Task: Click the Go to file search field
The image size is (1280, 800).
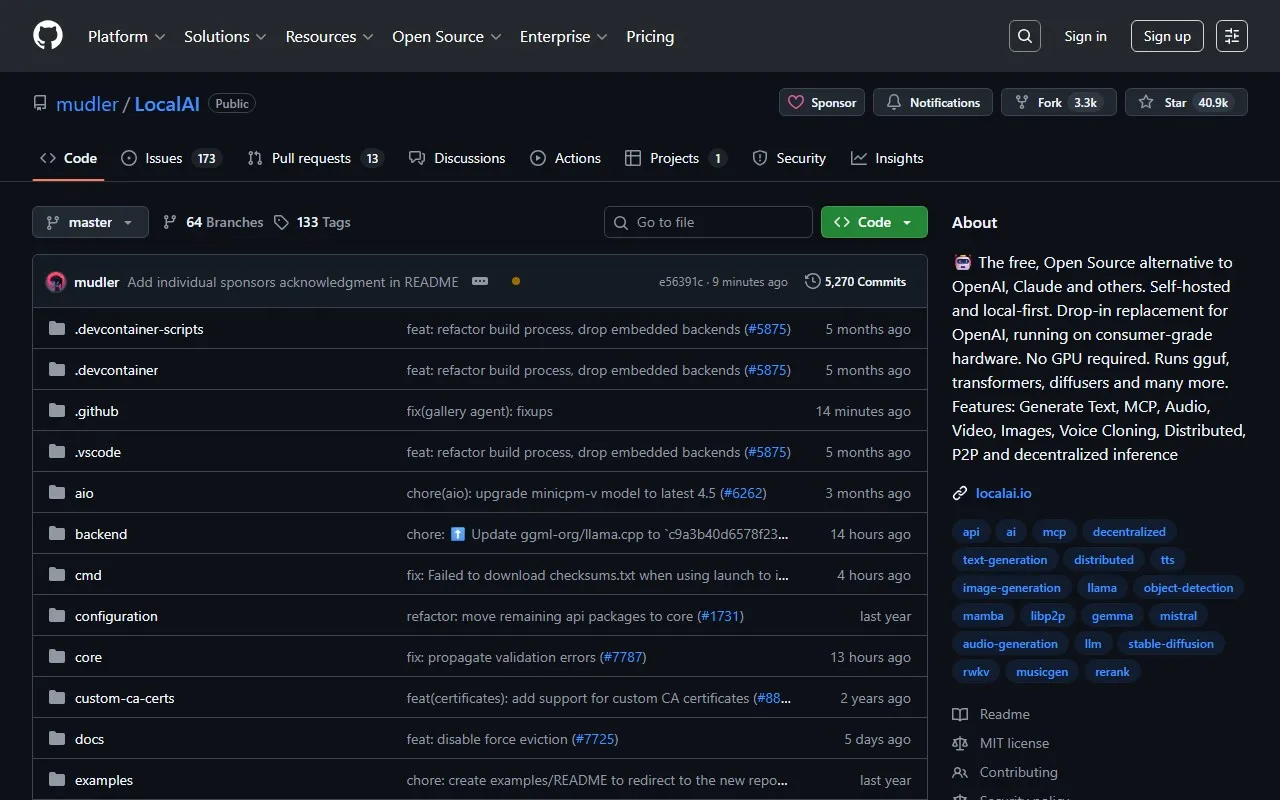Action: coord(708,222)
